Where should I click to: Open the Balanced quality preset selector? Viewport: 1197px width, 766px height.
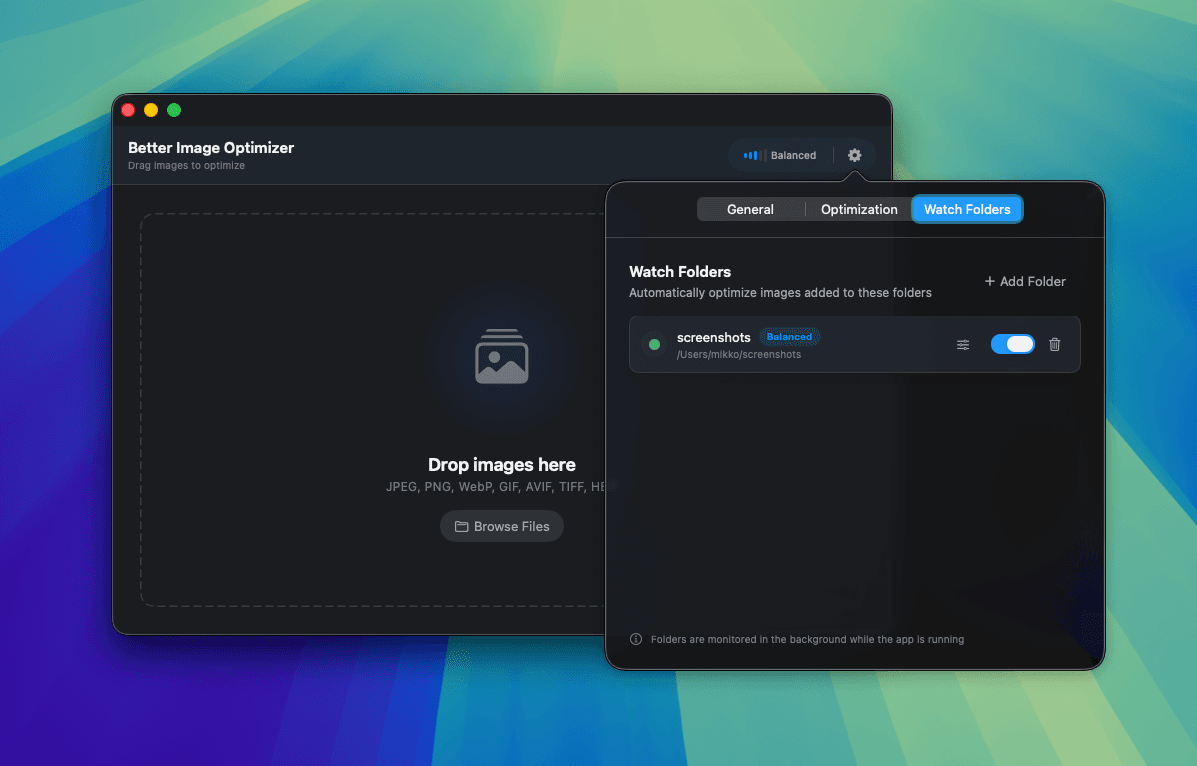[781, 155]
